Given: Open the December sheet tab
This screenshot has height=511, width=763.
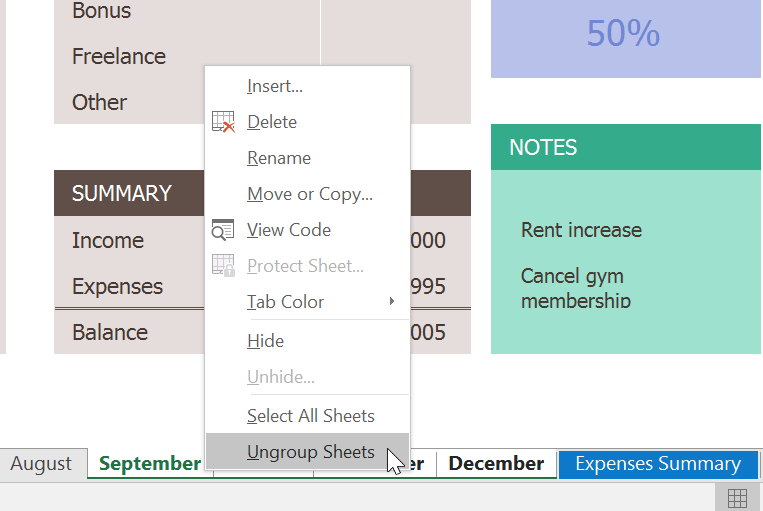Looking at the screenshot, I should point(496,464).
